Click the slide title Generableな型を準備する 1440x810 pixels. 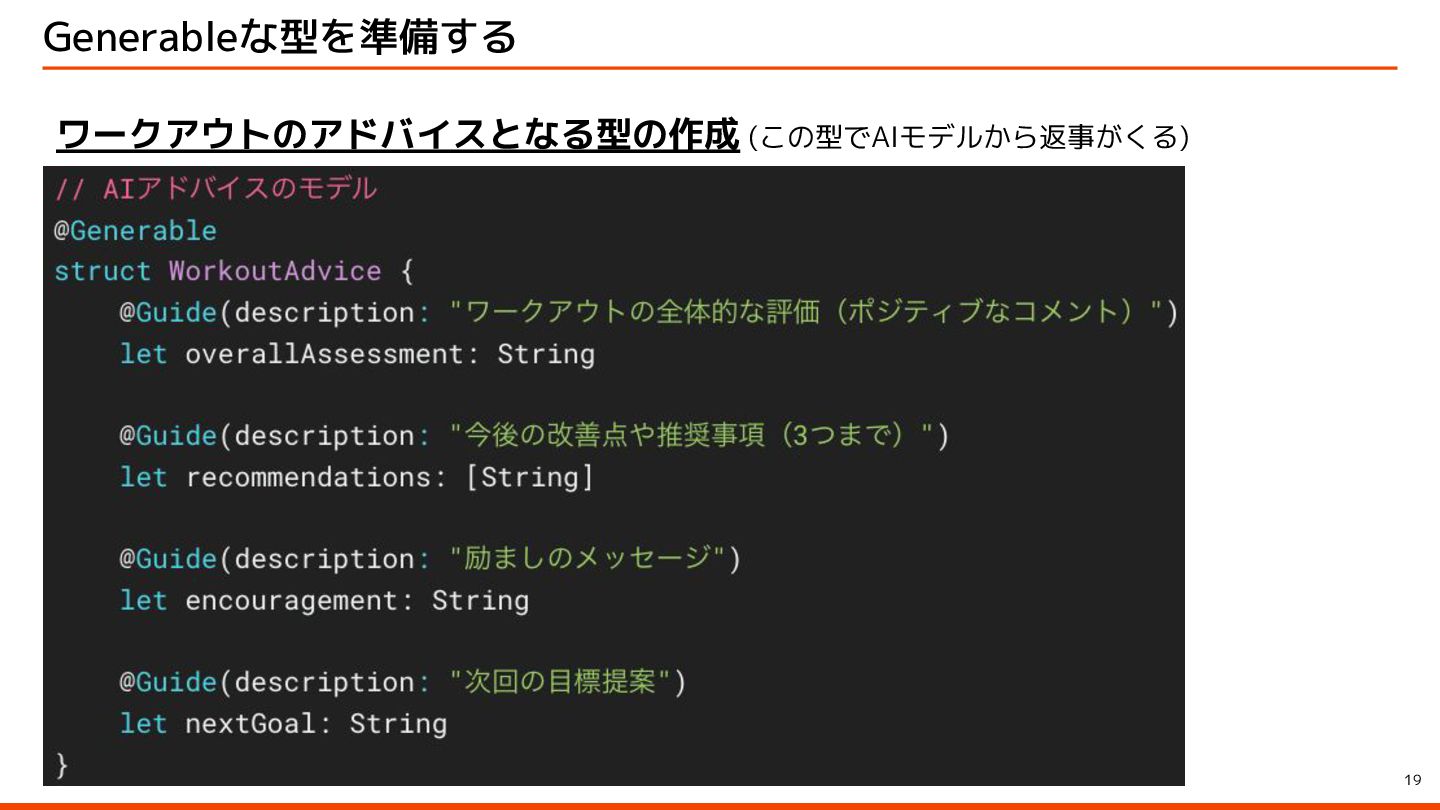pos(280,37)
